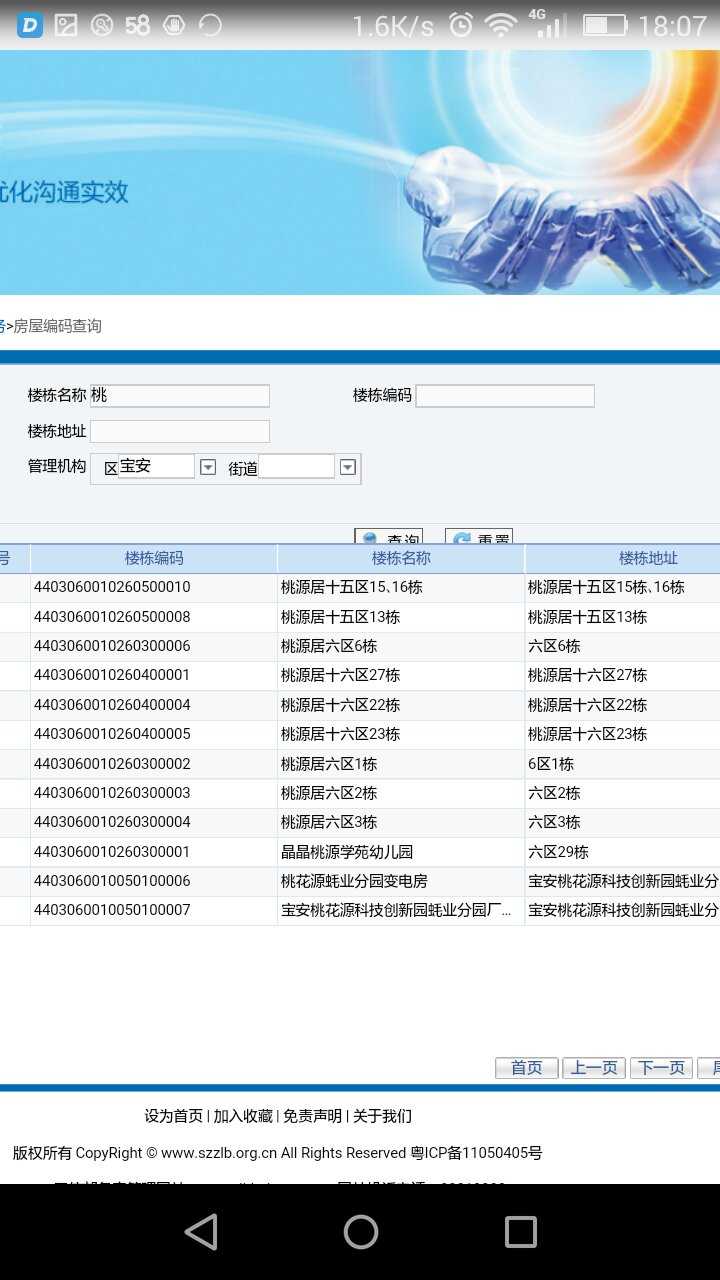
Task: Tap the battery icon in status bar
Action: point(604,25)
